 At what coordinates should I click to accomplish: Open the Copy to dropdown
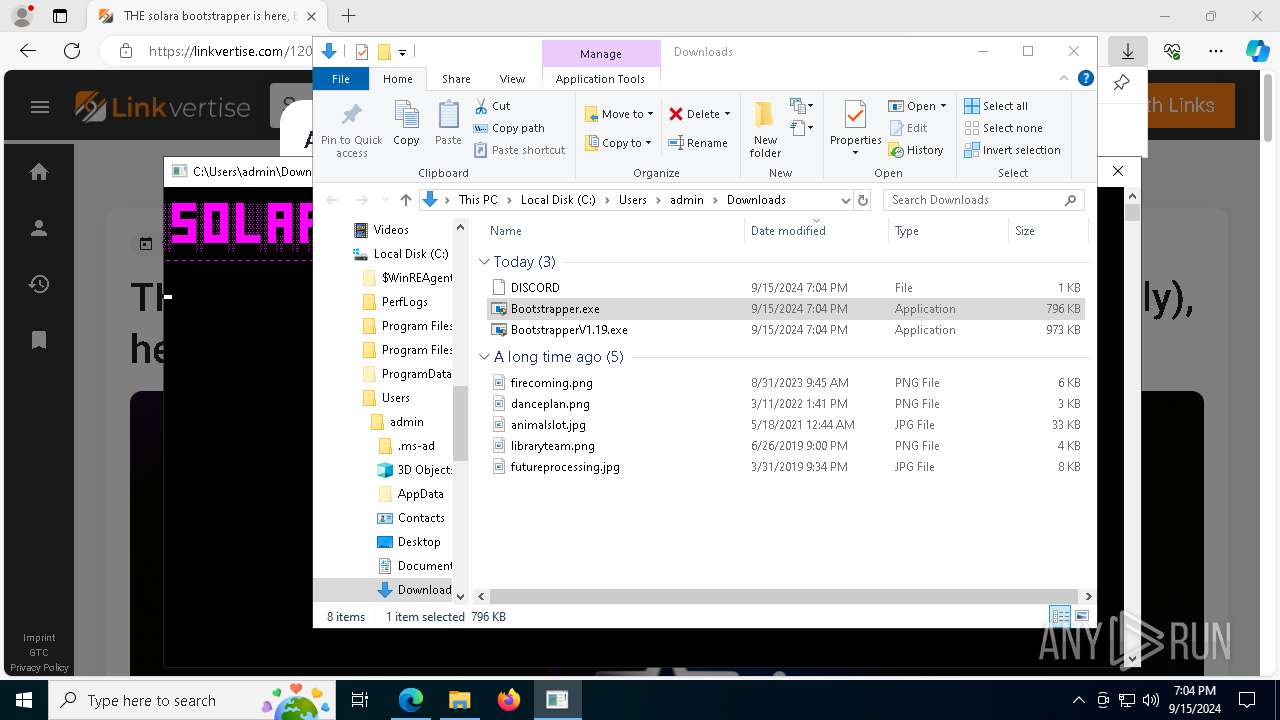coord(619,143)
